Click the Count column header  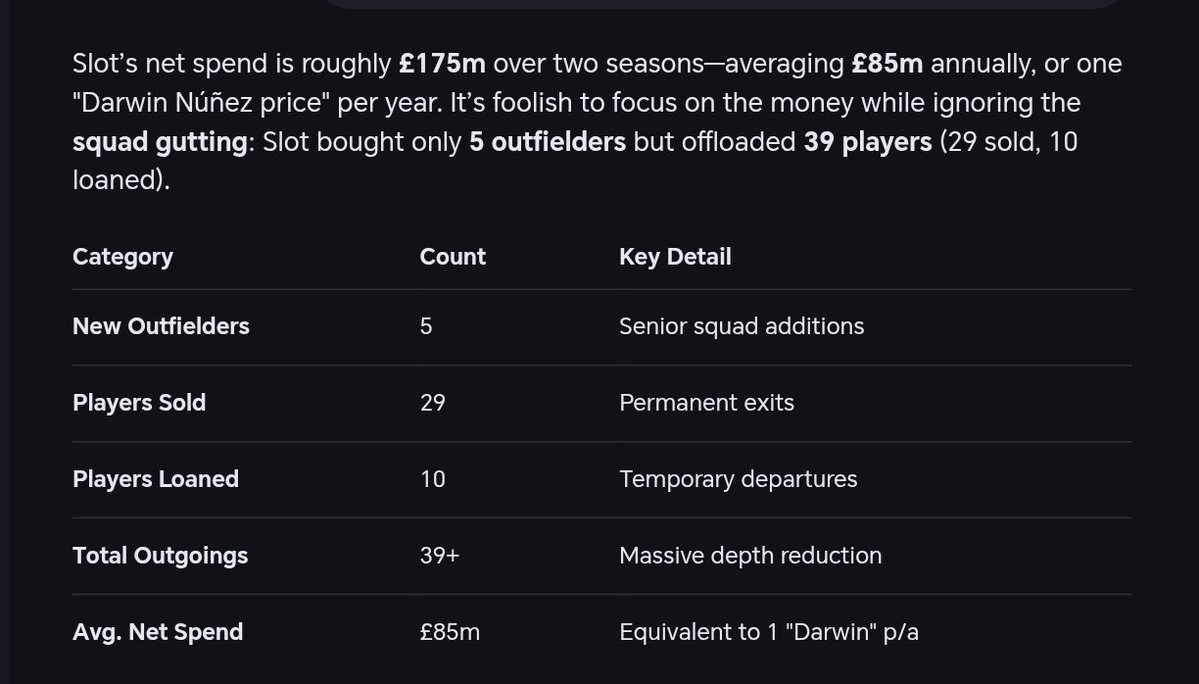(452, 257)
